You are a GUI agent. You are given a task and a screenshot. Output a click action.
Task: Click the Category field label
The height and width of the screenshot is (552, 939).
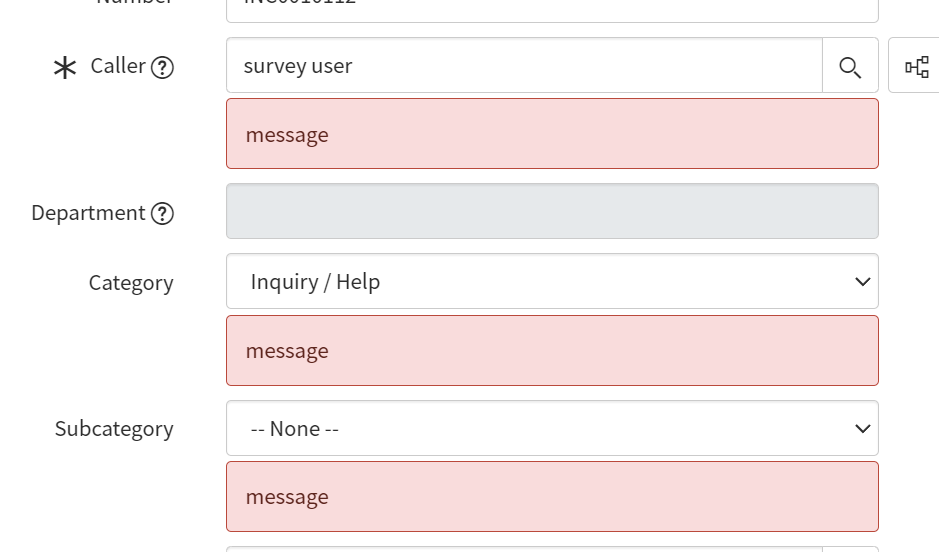click(x=131, y=283)
